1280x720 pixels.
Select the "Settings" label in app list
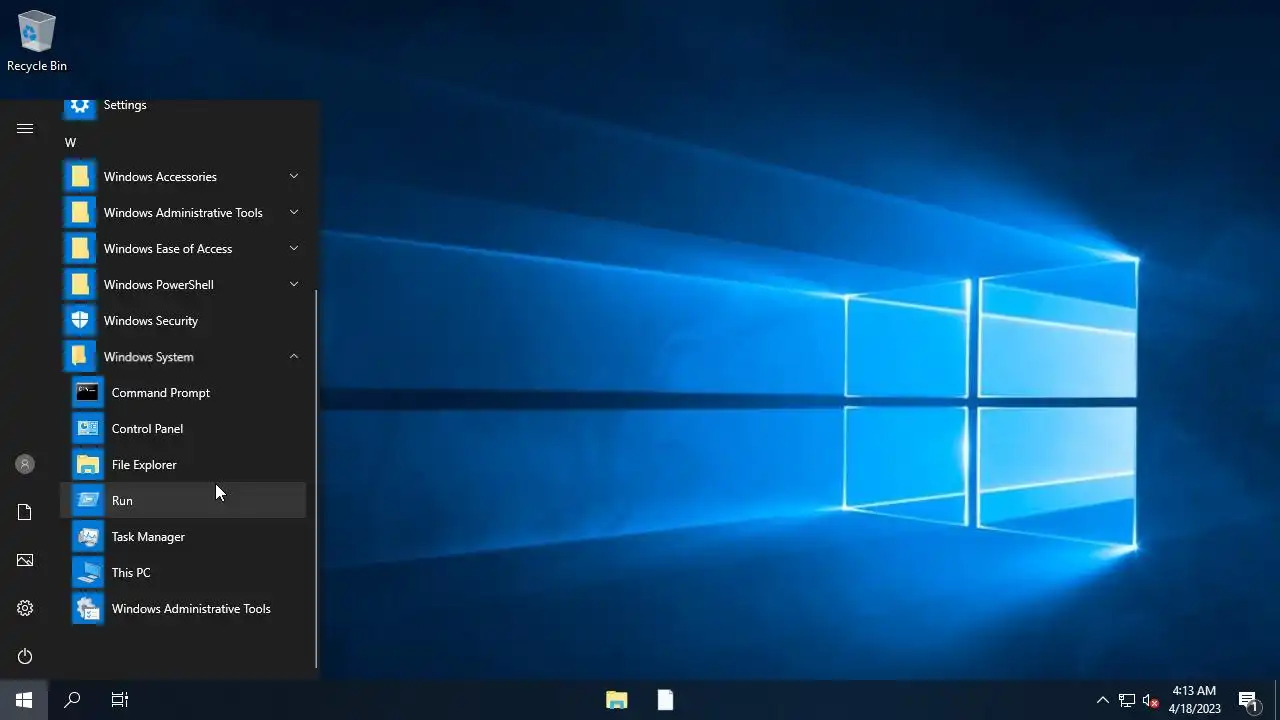(x=125, y=105)
